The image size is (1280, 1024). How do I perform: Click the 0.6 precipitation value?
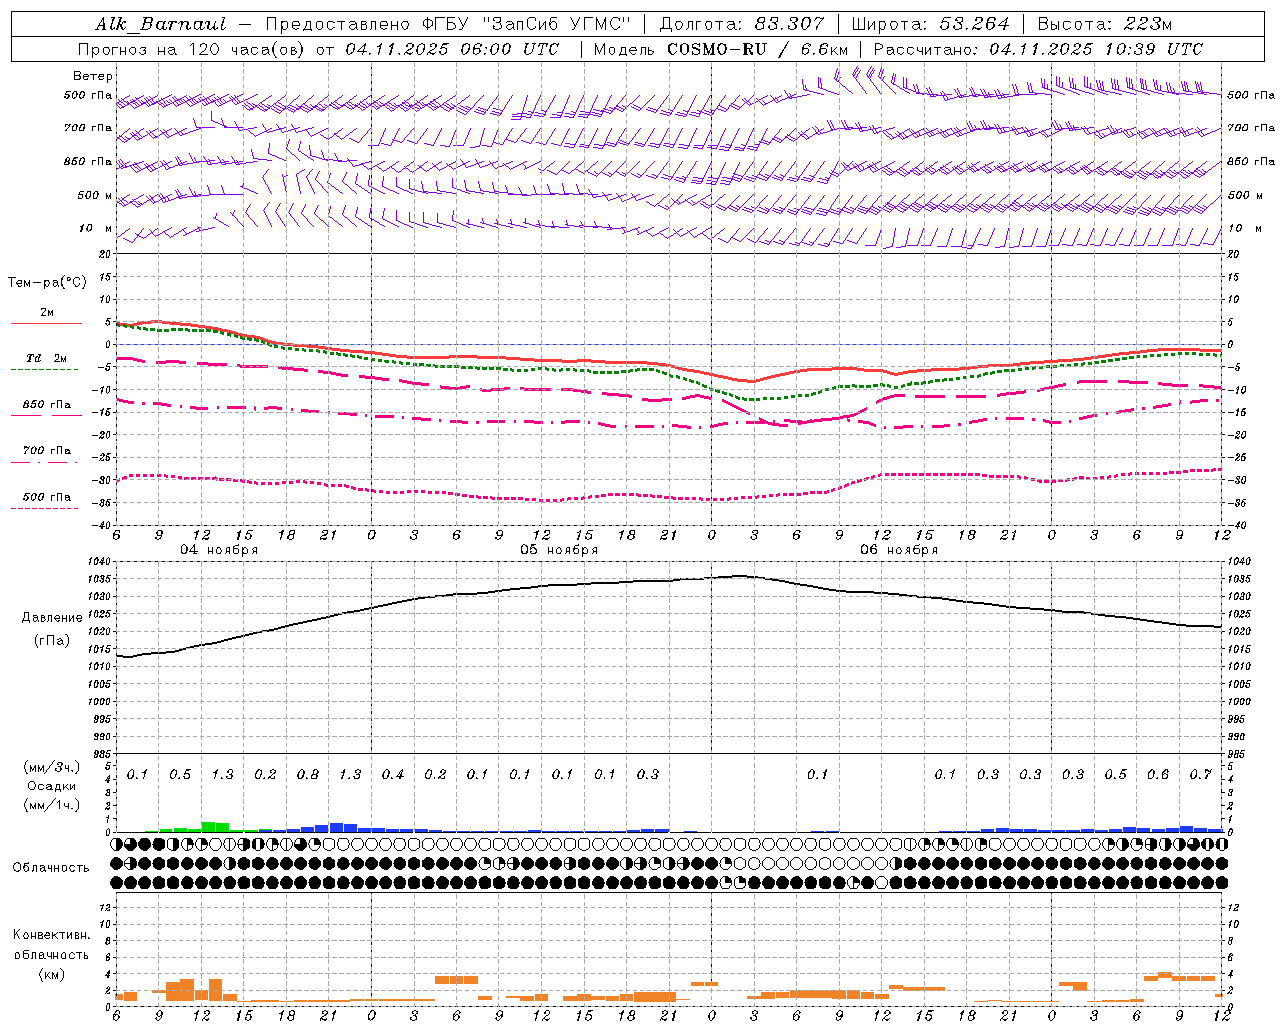click(1158, 774)
